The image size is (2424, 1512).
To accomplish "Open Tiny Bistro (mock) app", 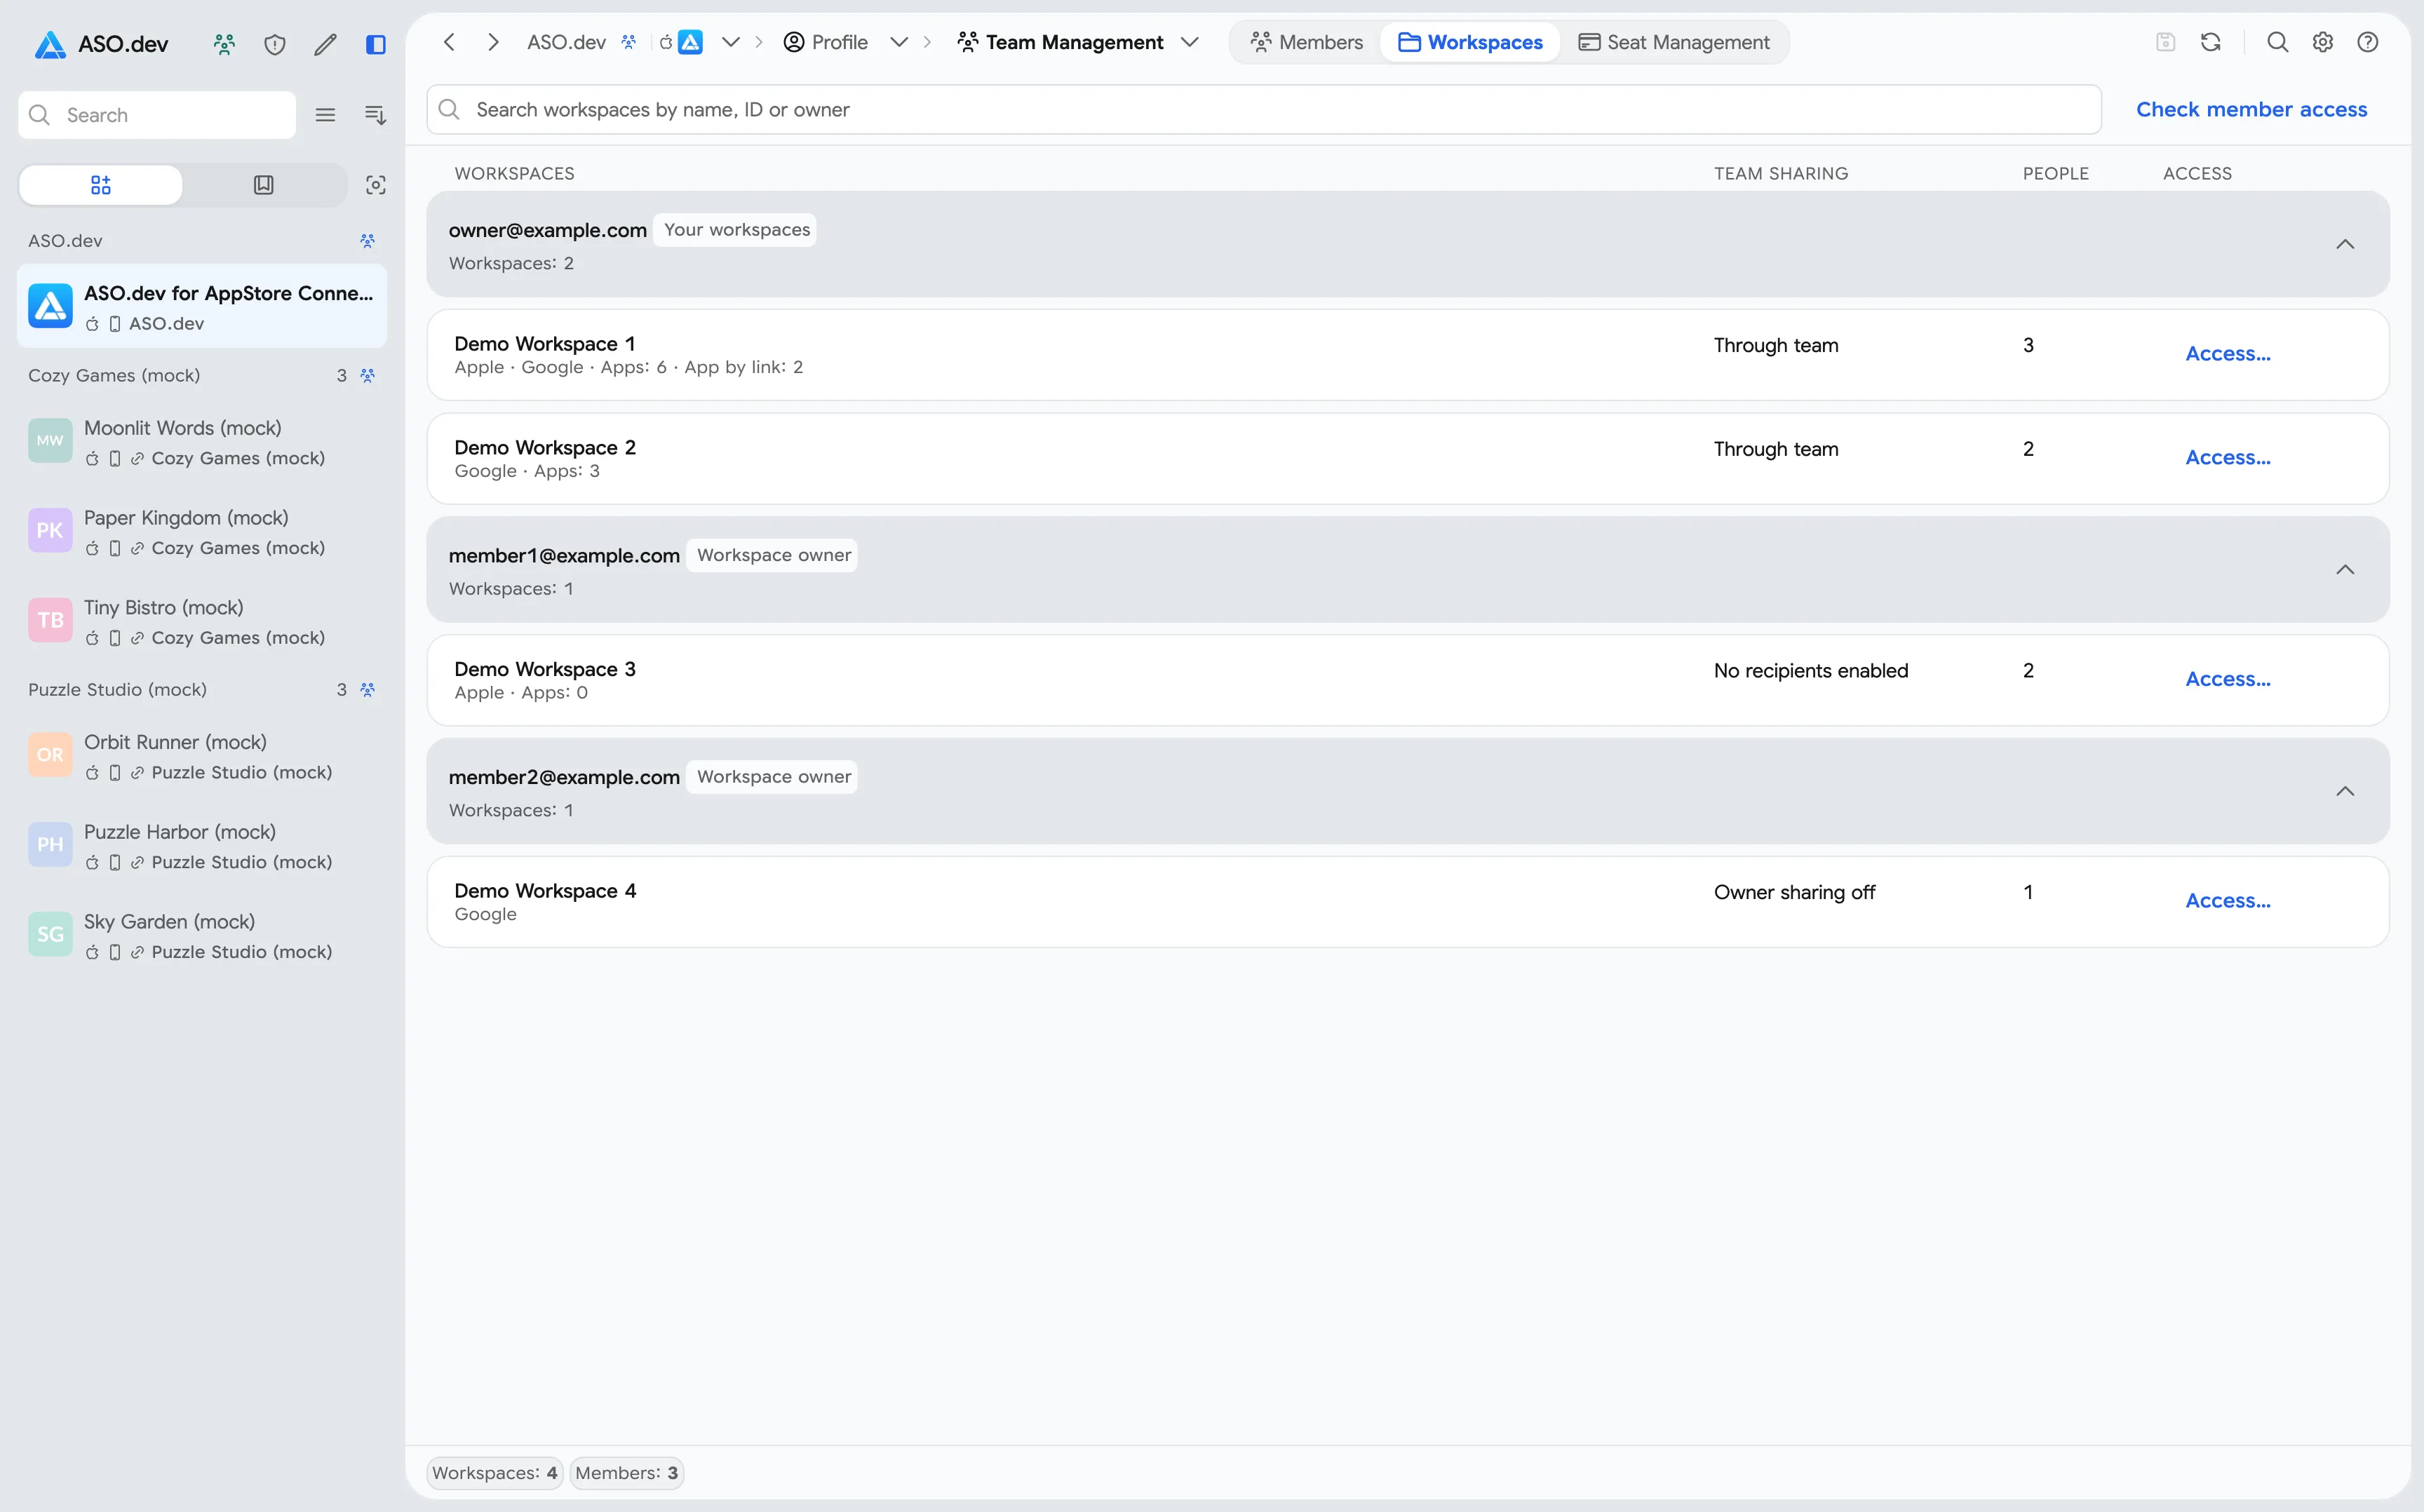I will click(x=202, y=621).
